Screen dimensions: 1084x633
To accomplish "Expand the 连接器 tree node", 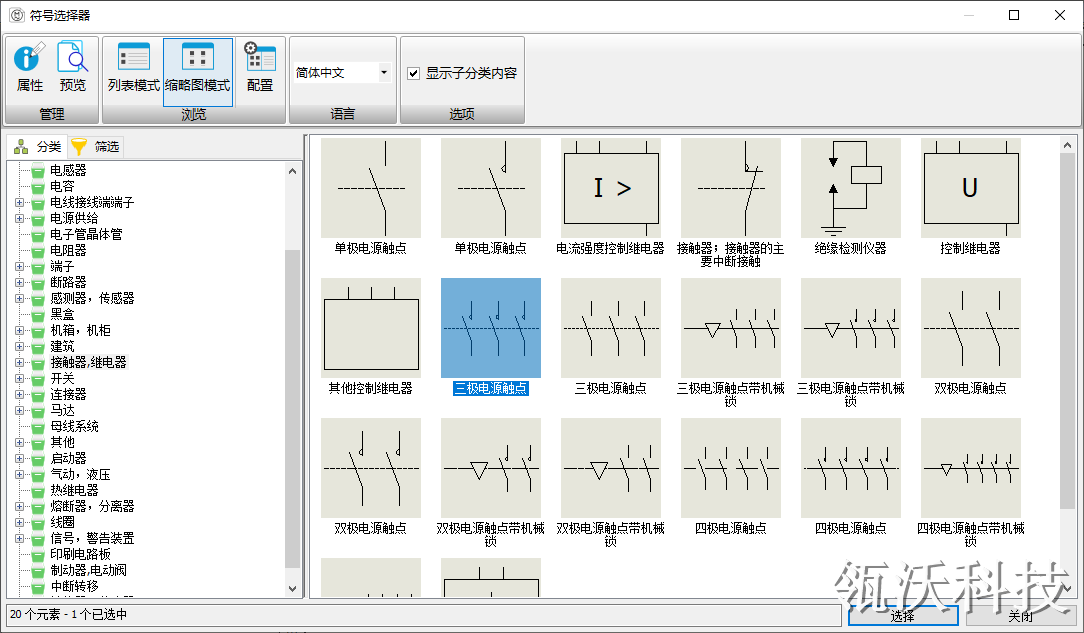I will tap(19, 395).
